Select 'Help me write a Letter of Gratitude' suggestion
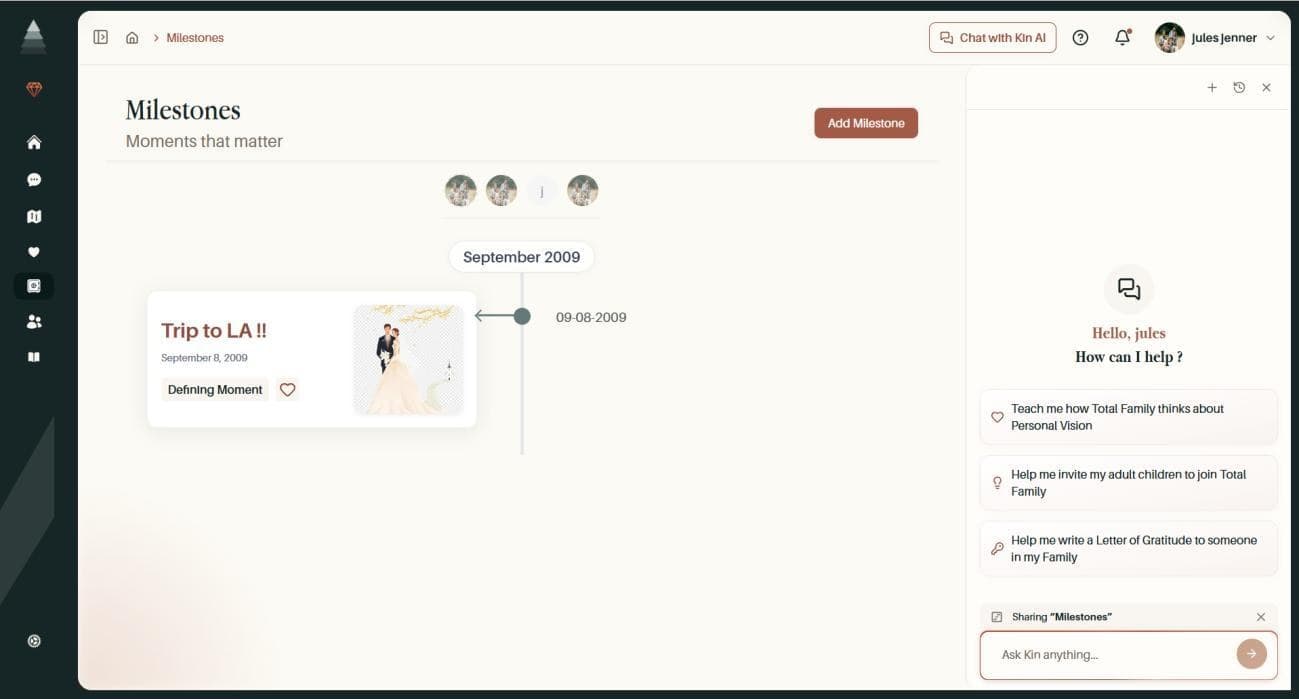1299x699 pixels. (x=1128, y=549)
